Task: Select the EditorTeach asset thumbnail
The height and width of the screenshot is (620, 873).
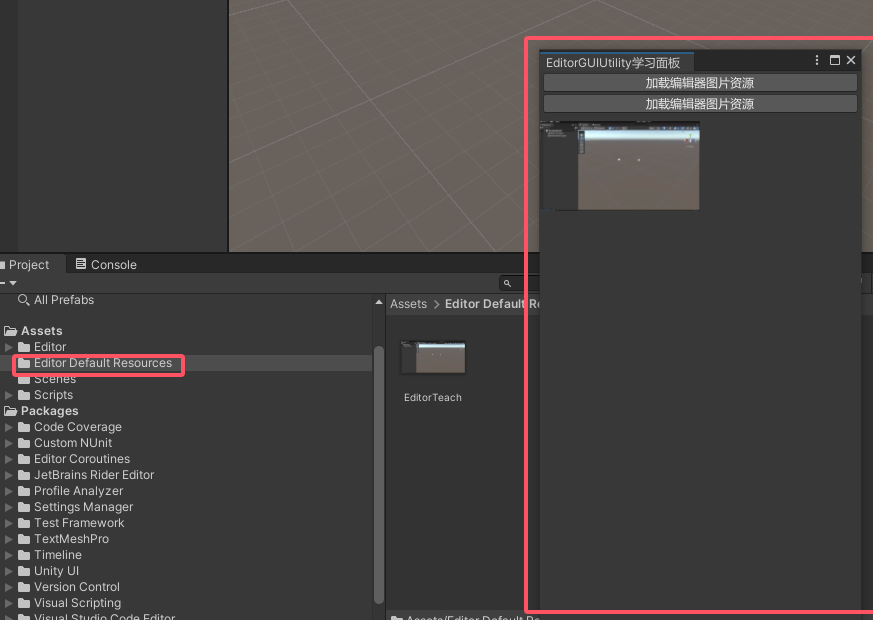Action: 433,357
